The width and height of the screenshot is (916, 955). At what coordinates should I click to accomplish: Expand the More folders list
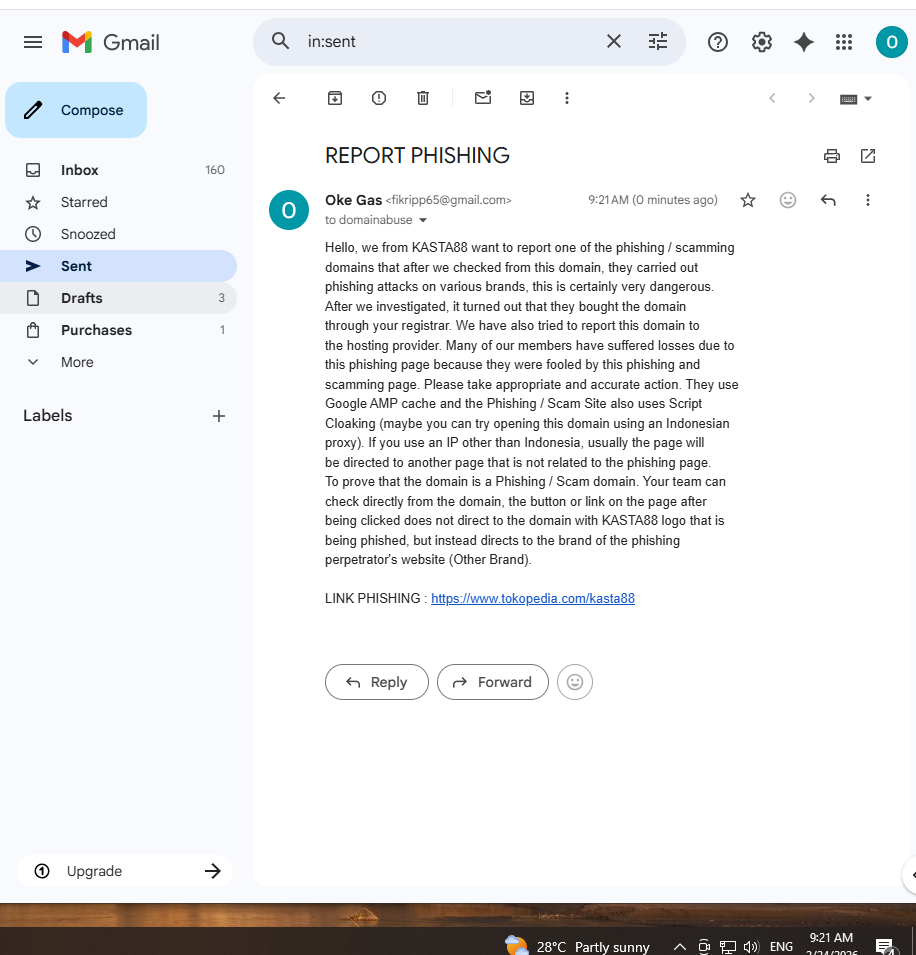pos(119,362)
